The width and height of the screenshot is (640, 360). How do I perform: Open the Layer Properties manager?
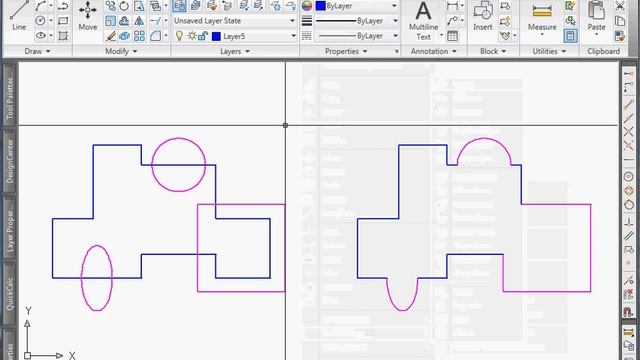pyautogui.click(x=179, y=6)
